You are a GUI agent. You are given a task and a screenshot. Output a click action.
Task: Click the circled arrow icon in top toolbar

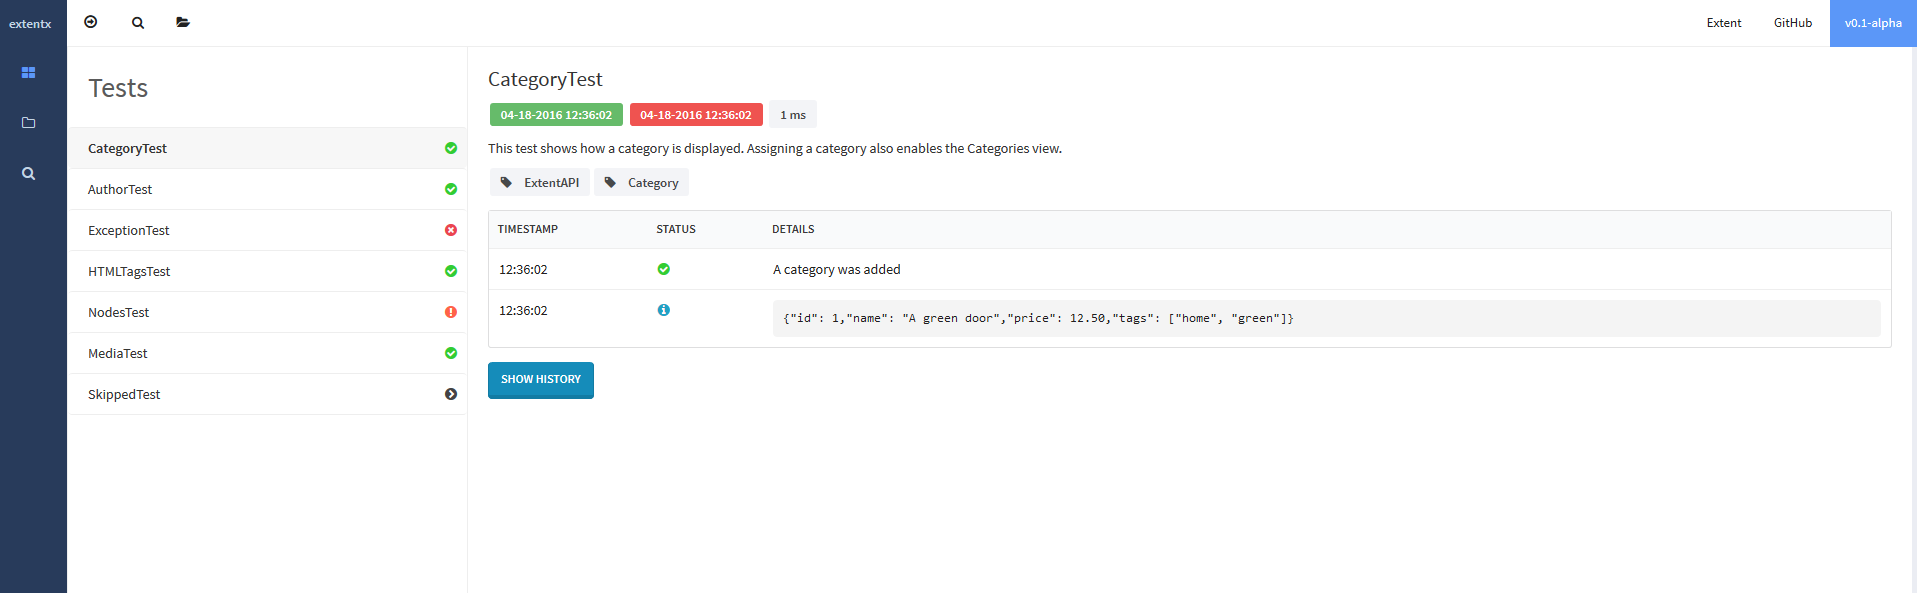91,22
